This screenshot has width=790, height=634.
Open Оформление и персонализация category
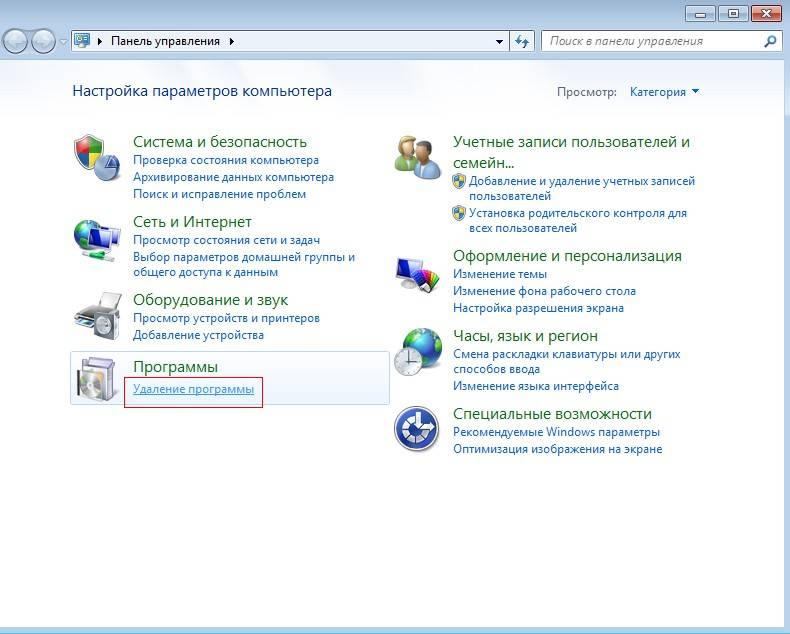tap(567, 256)
